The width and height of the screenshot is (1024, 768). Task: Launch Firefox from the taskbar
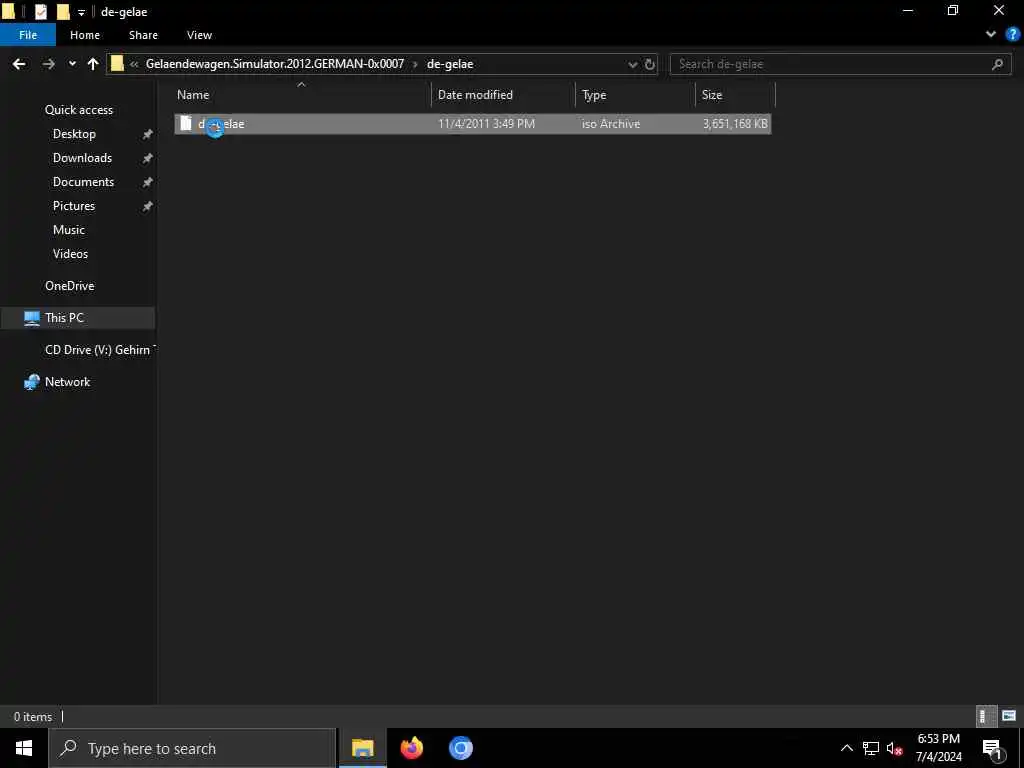411,748
